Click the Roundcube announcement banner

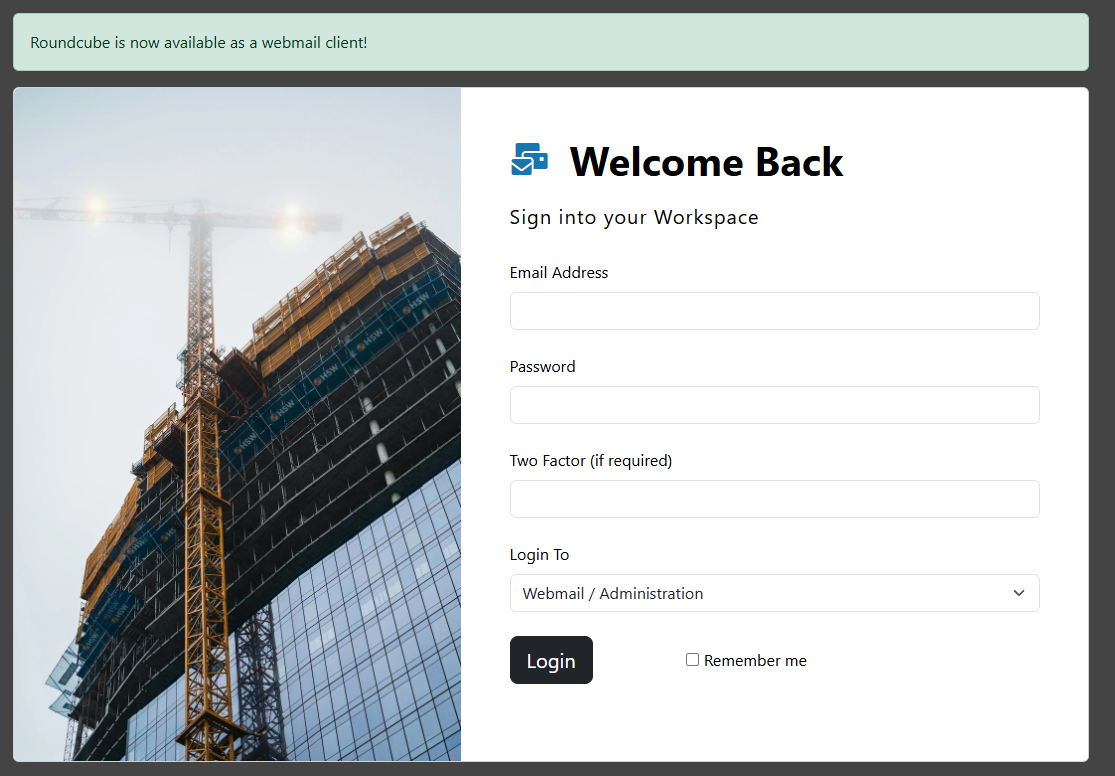click(x=550, y=42)
